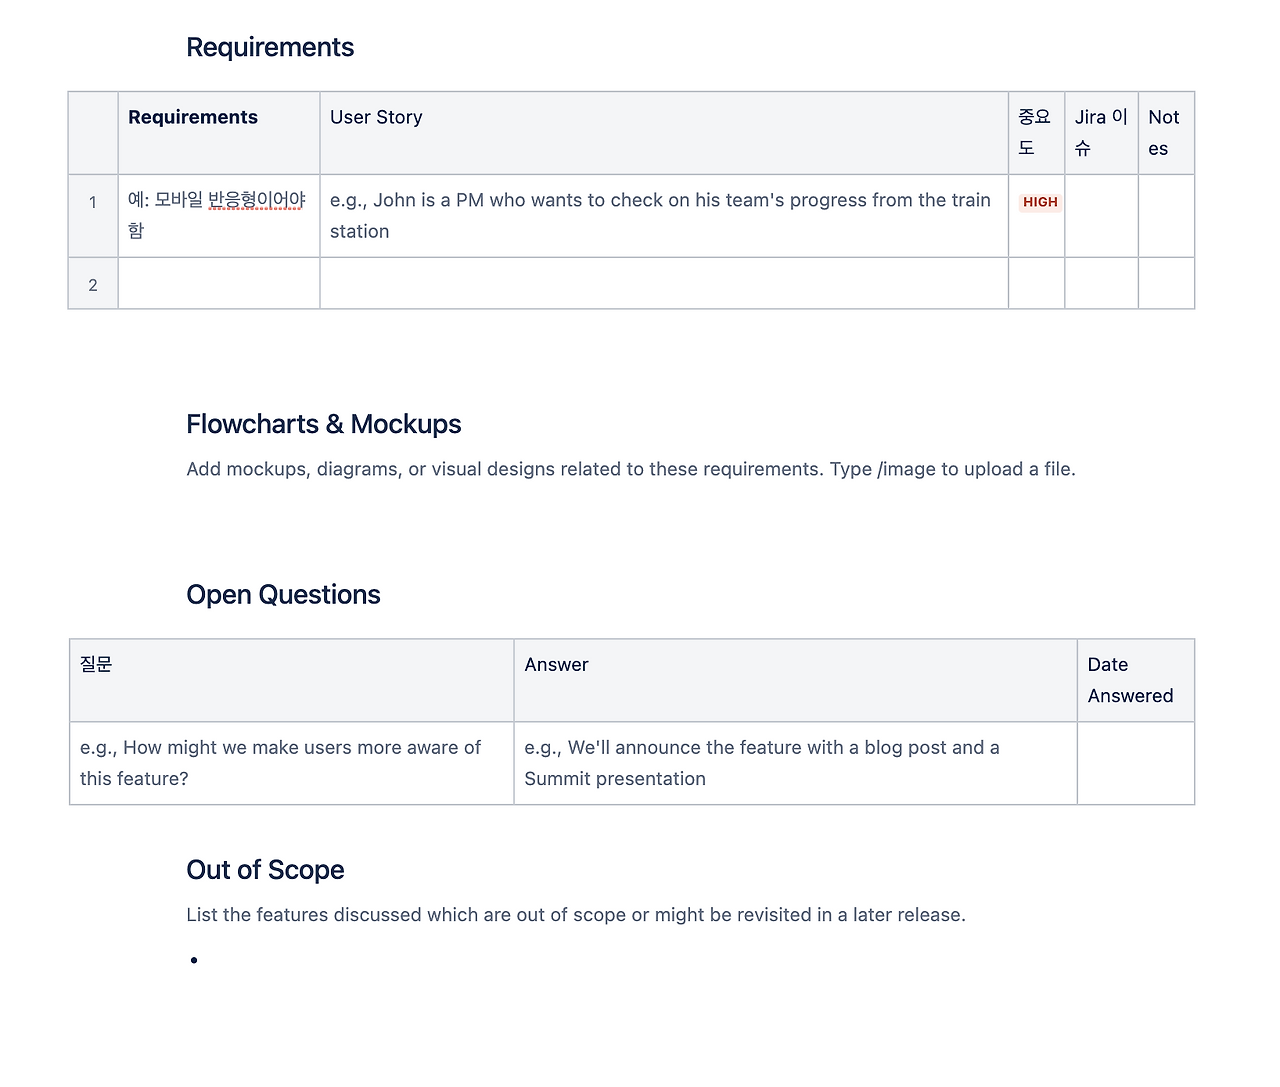The width and height of the screenshot is (1280, 1087).
Task: Select row number 1 cell
Action: click(93, 203)
